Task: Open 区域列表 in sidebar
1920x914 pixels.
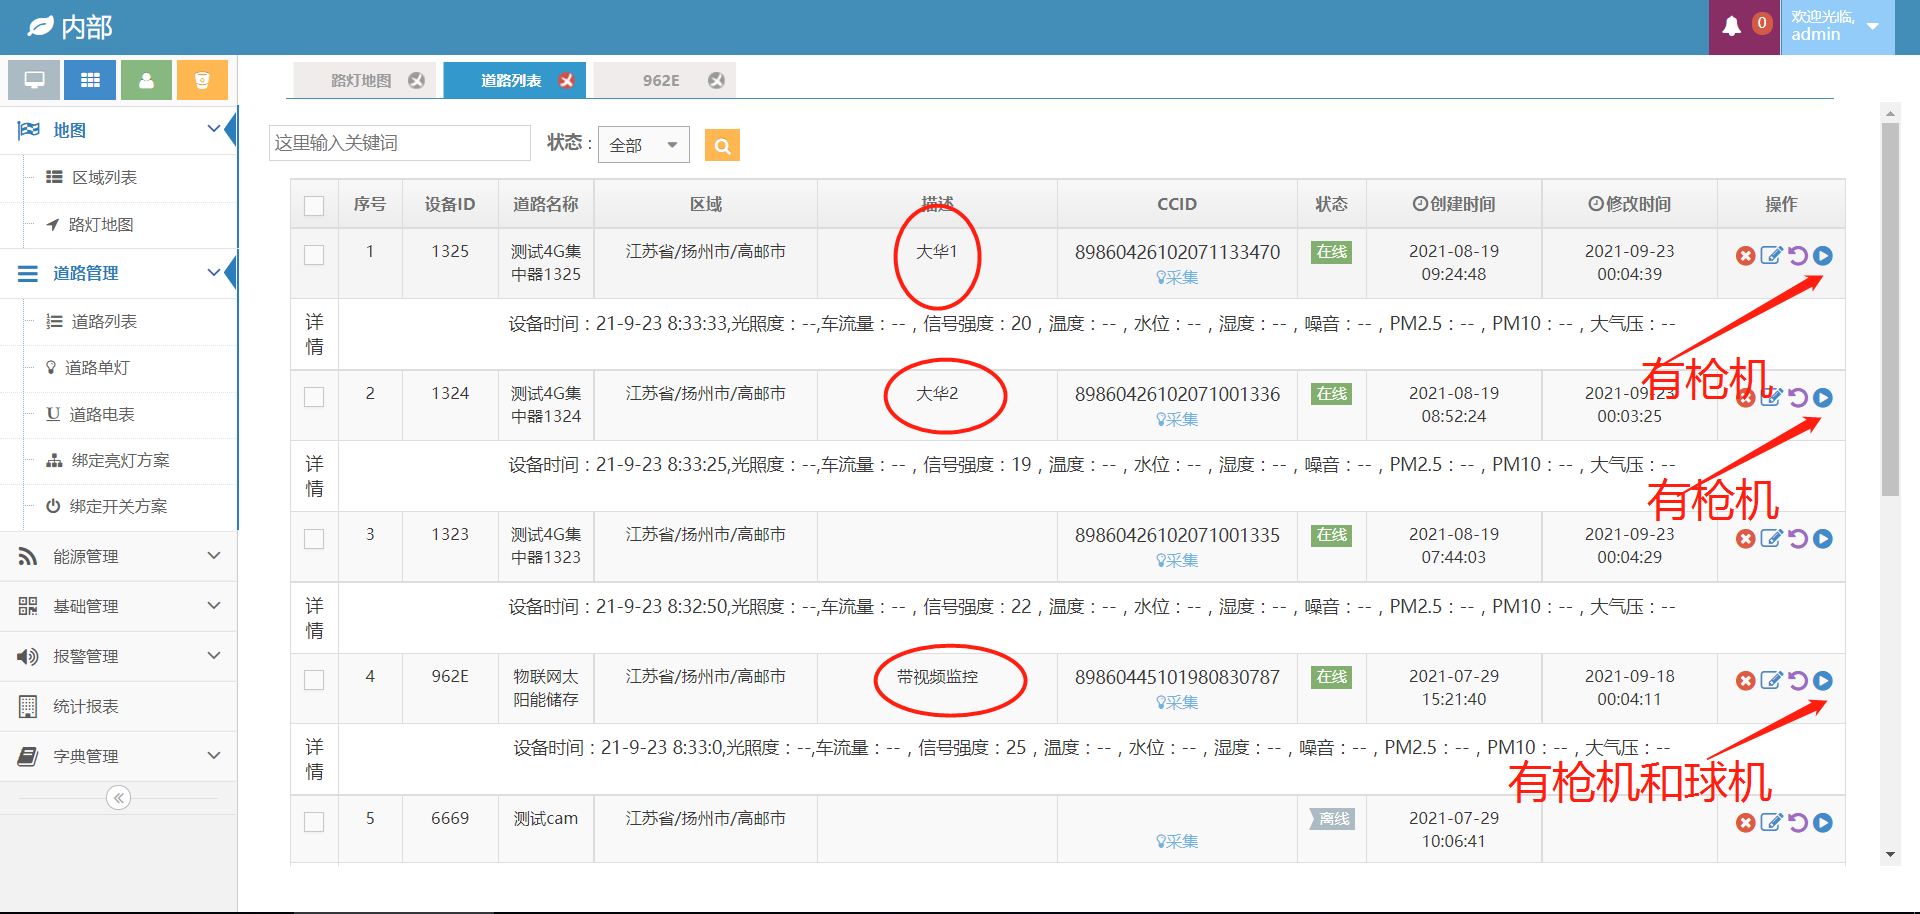Action: click(x=104, y=177)
